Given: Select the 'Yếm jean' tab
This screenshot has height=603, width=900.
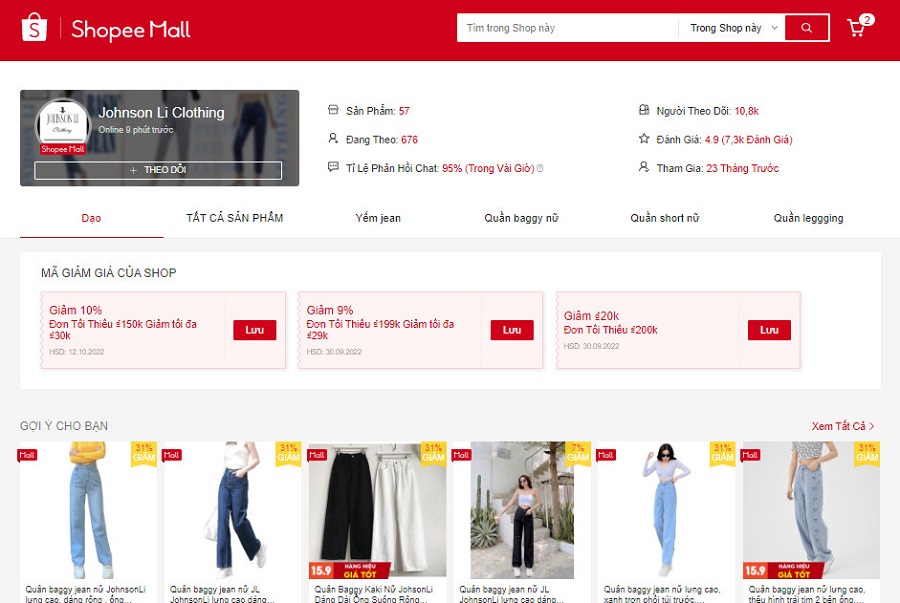Looking at the screenshot, I should (378, 218).
